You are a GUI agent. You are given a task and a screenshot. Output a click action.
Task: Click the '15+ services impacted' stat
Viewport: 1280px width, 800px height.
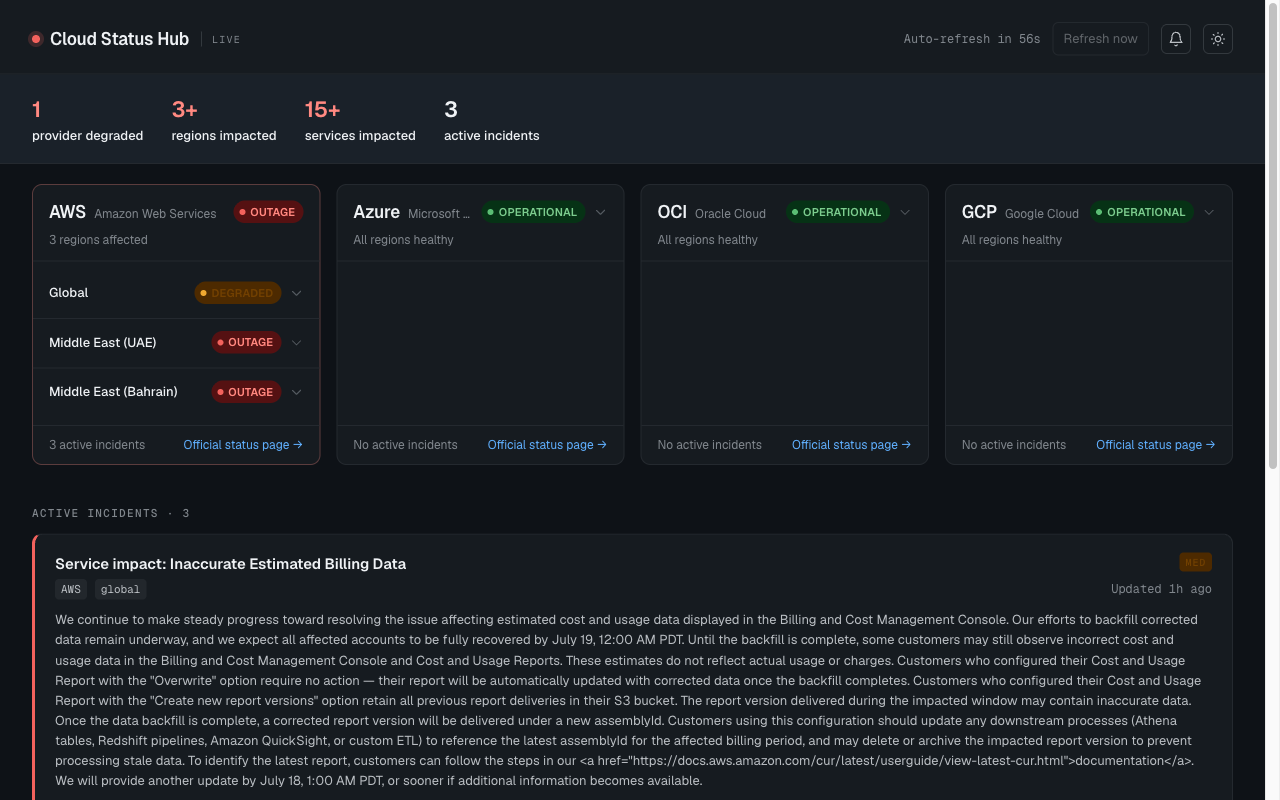[360, 120]
